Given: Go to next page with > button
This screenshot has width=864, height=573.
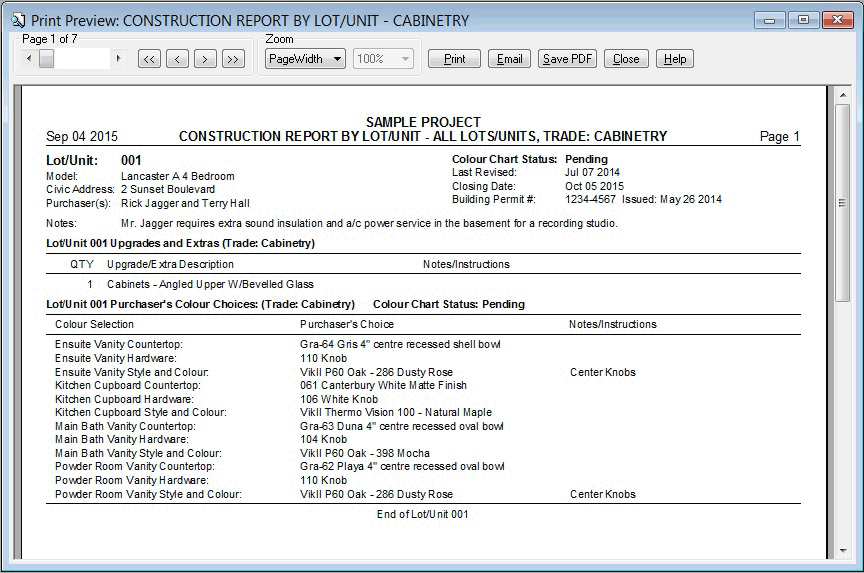Looking at the screenshot, I should [x=205, y=59].
